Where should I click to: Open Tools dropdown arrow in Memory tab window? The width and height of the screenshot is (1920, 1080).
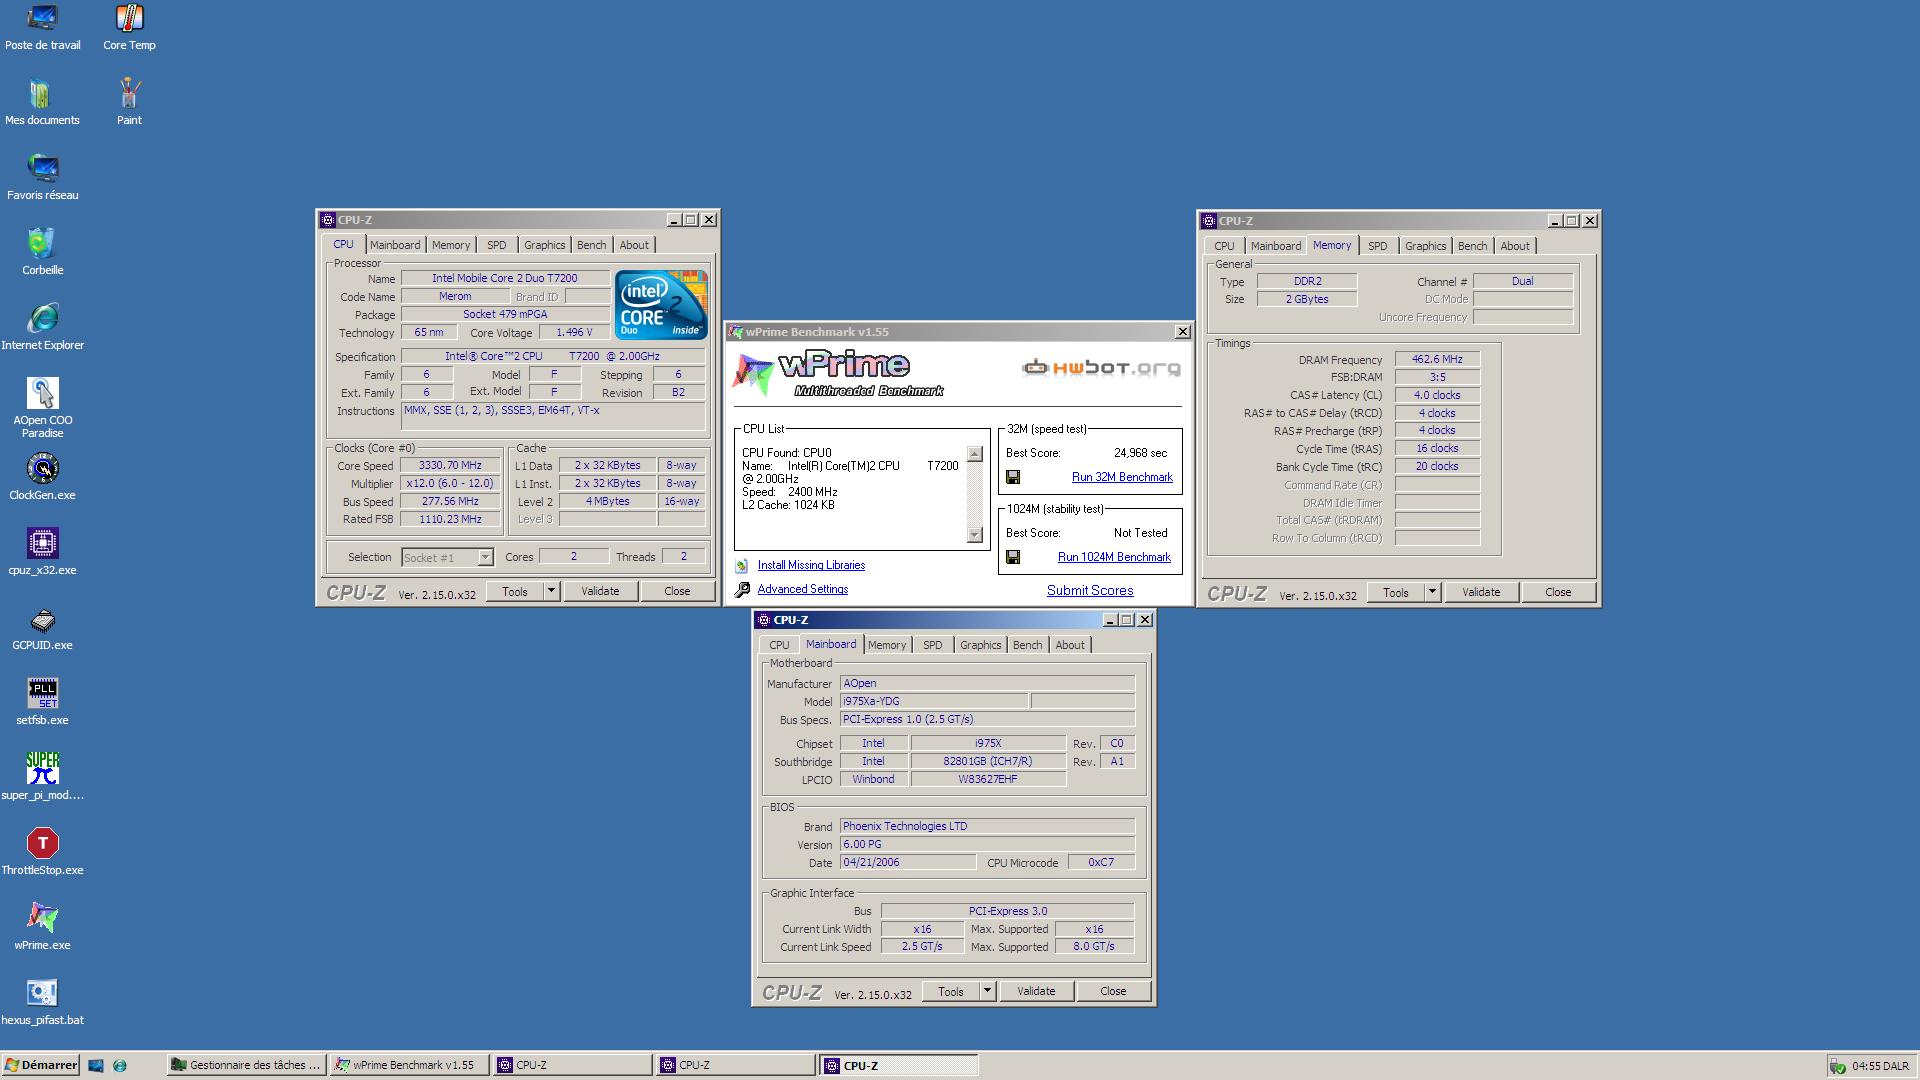[1432, 592]
